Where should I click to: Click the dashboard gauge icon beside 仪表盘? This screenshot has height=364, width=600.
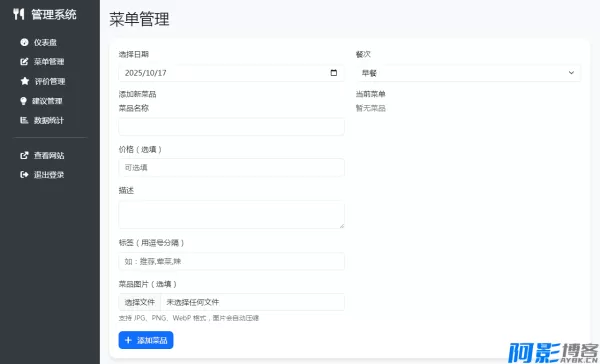(x=24, y=42)
